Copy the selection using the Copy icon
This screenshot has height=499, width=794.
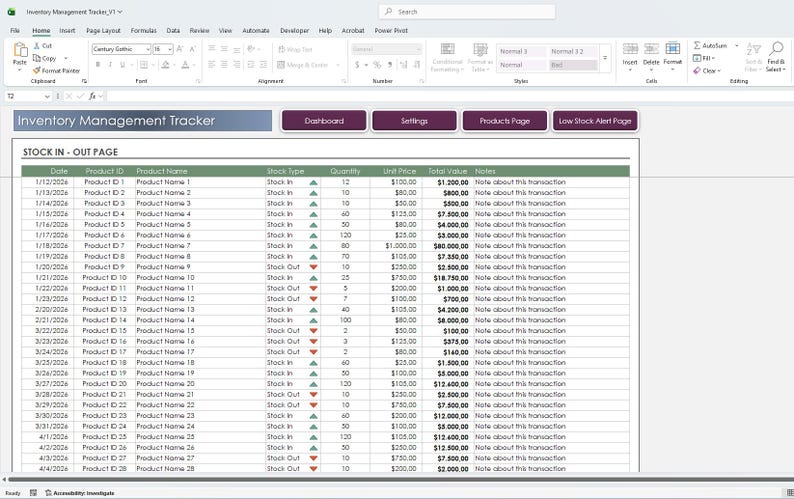coord(36,58)
